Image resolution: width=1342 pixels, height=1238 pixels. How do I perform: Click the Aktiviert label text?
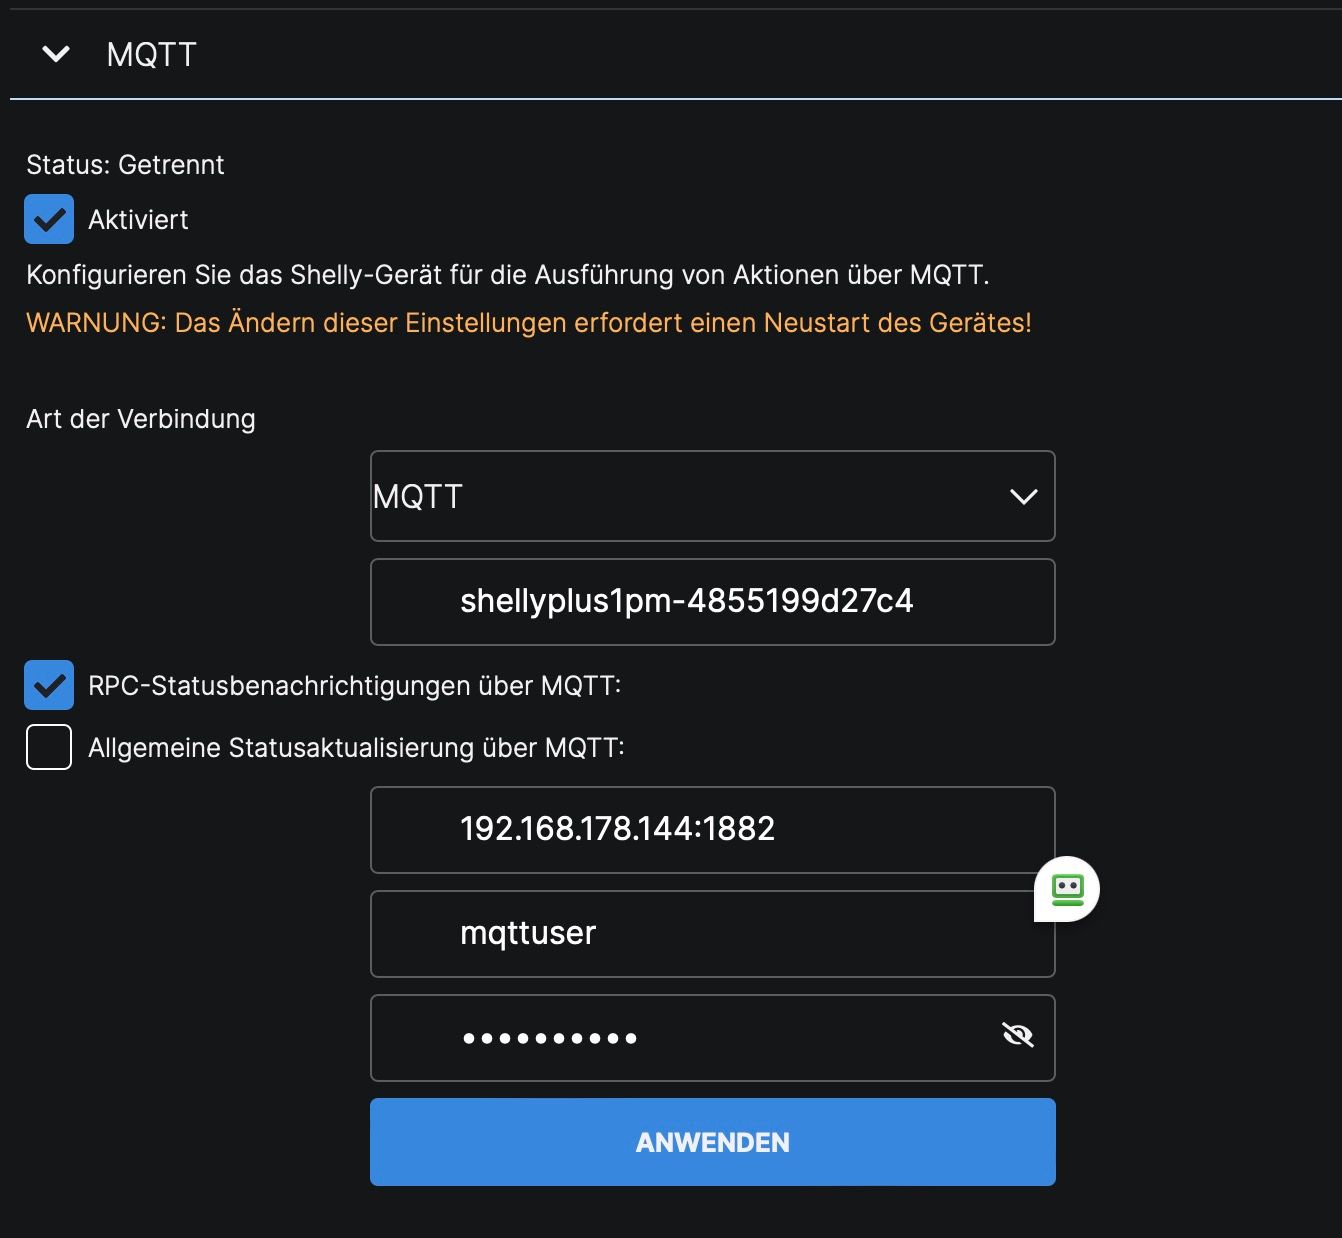(x=138, y=220)
